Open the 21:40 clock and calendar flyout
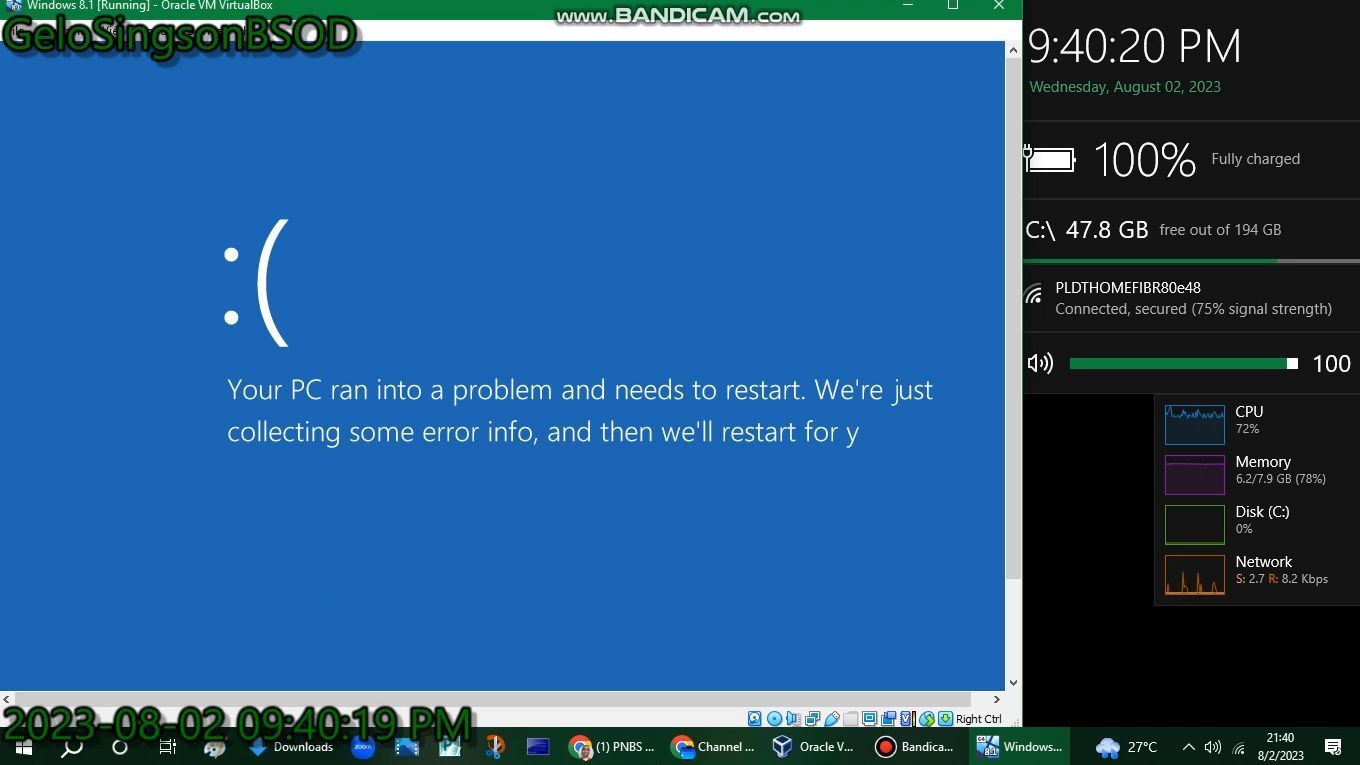Image resolution: width=1360 pixels, height=765 pixels. pyautogui.click(x=1280, y=747)
